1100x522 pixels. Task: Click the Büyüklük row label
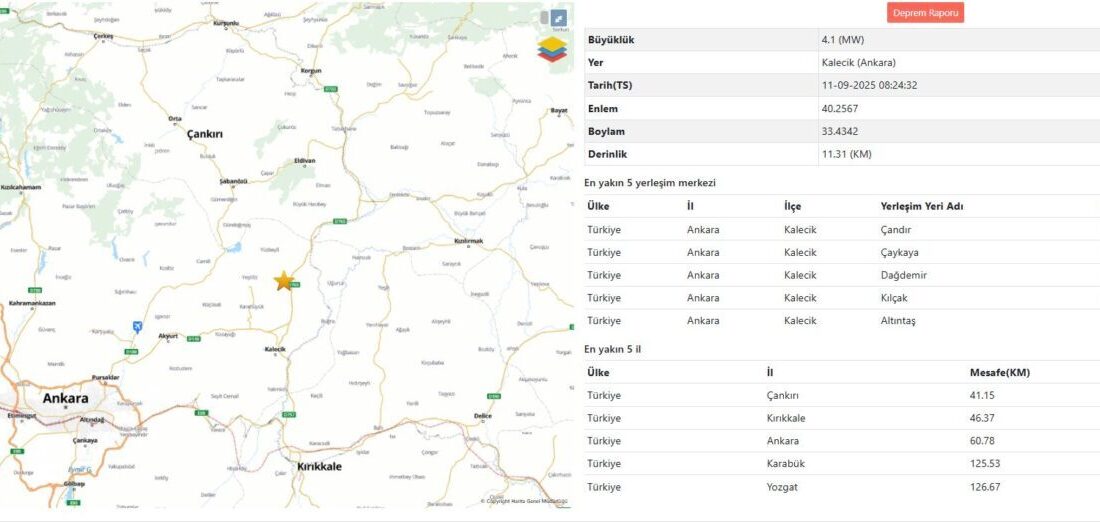pyautogui.click(x=611, y=40)
